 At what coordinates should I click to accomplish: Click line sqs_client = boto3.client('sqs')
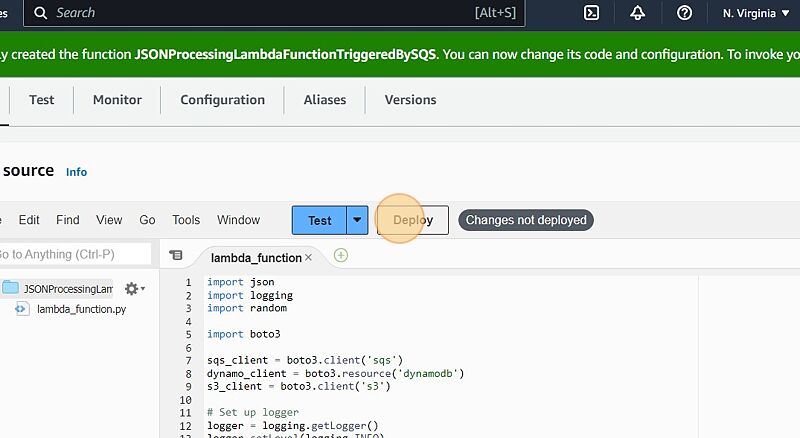pyautogui.click(x=305, y=360)
